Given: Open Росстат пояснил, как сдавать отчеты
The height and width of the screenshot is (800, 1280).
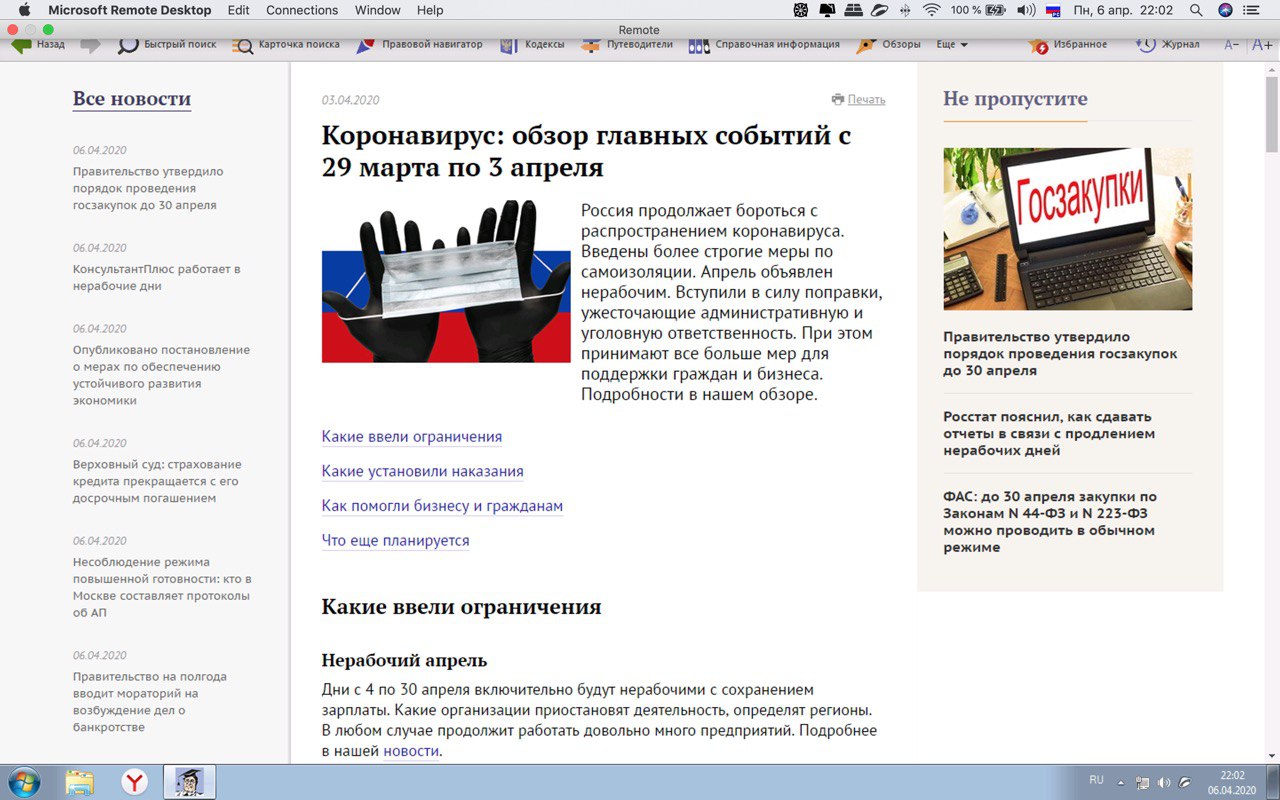Looking at the screenshot, I should pyautogui.click(x=1049, y=433).
